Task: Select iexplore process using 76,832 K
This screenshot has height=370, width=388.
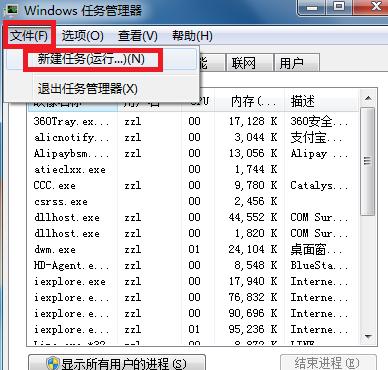Action: (193, 297)
